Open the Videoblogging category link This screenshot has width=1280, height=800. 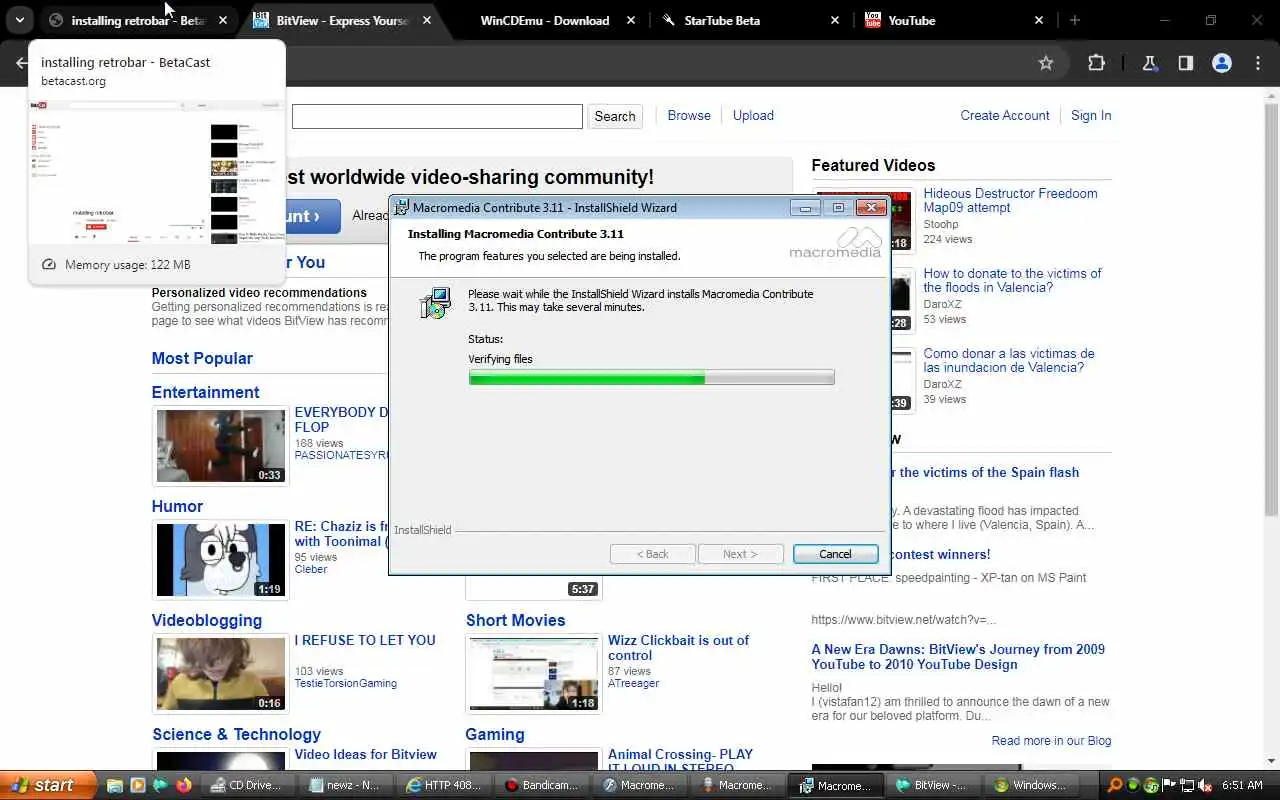[206, 620]
